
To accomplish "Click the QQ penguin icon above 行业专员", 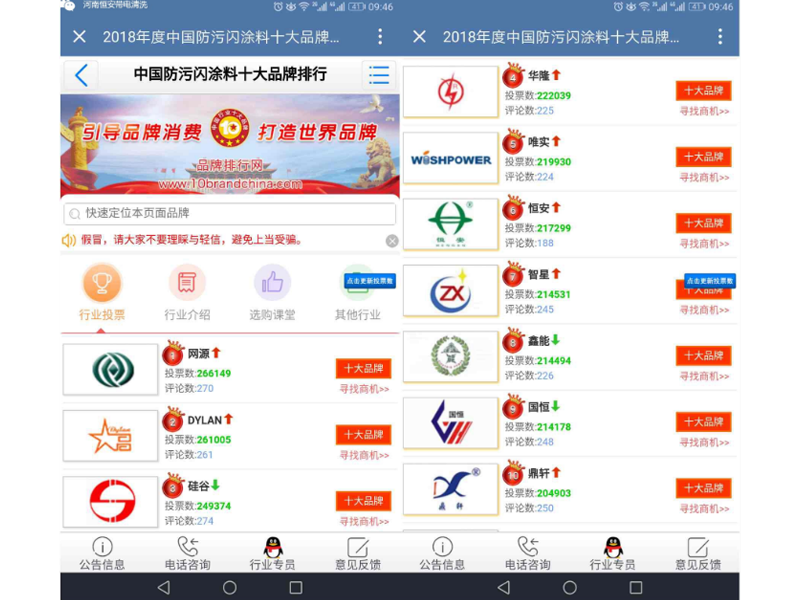I will (272, 545).
